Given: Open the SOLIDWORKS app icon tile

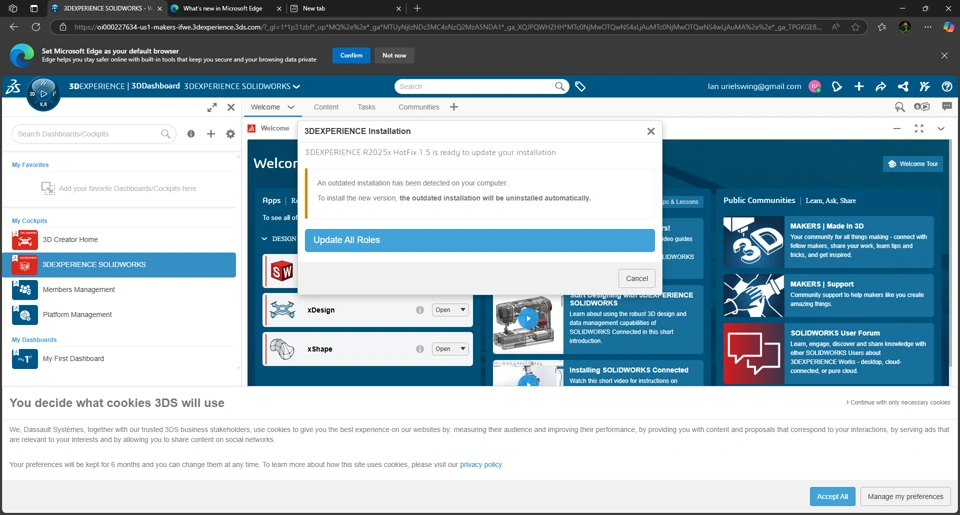Looking at the screenshot, I should click(x=281, y=271).
